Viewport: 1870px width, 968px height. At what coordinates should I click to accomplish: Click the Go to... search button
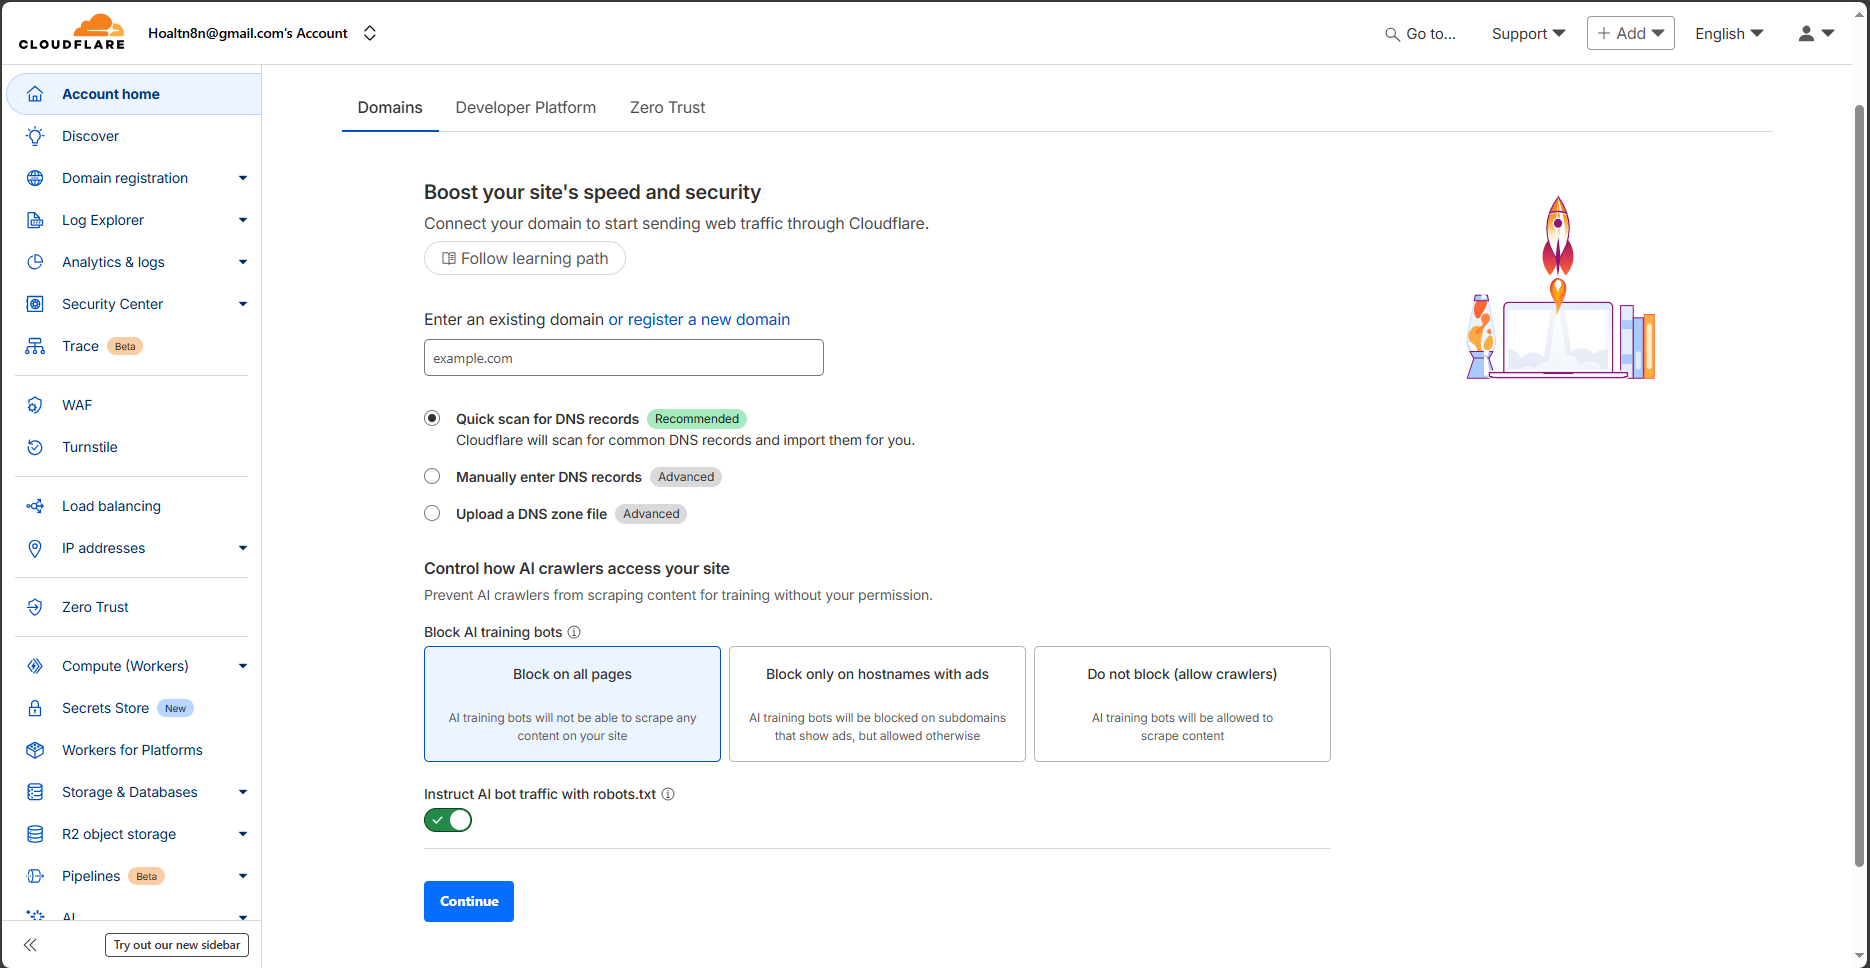[1420, 34]
